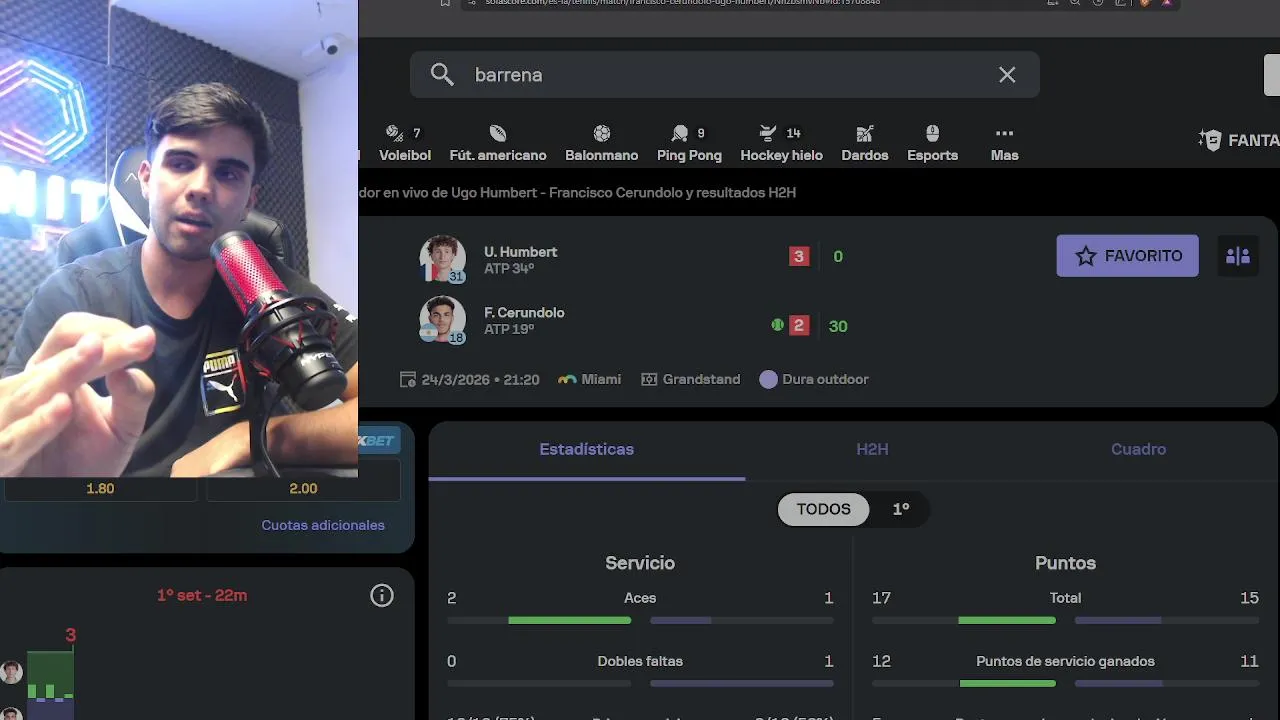1280x720 pixels.
Task: Expand the Mas sports menu
Action: [1004, 144]
